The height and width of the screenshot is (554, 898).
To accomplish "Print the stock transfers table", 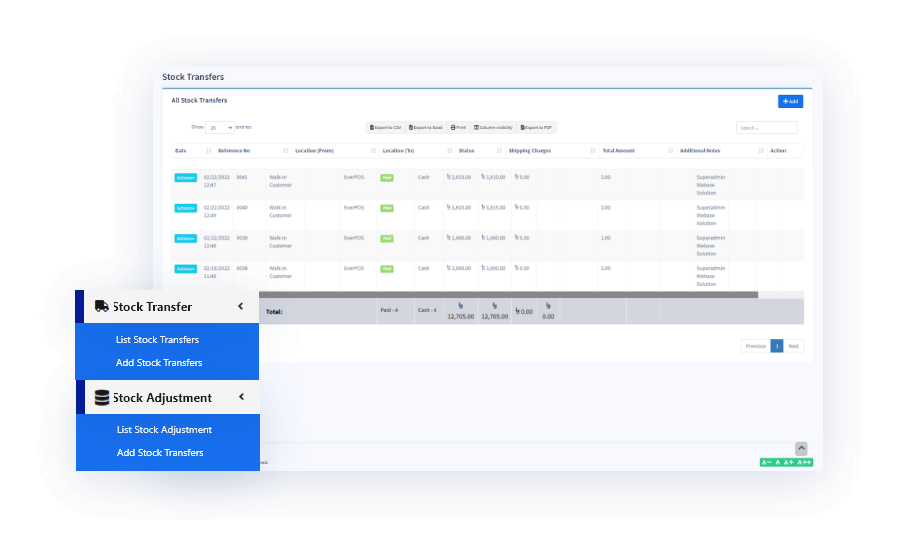I will coord(459,128).
